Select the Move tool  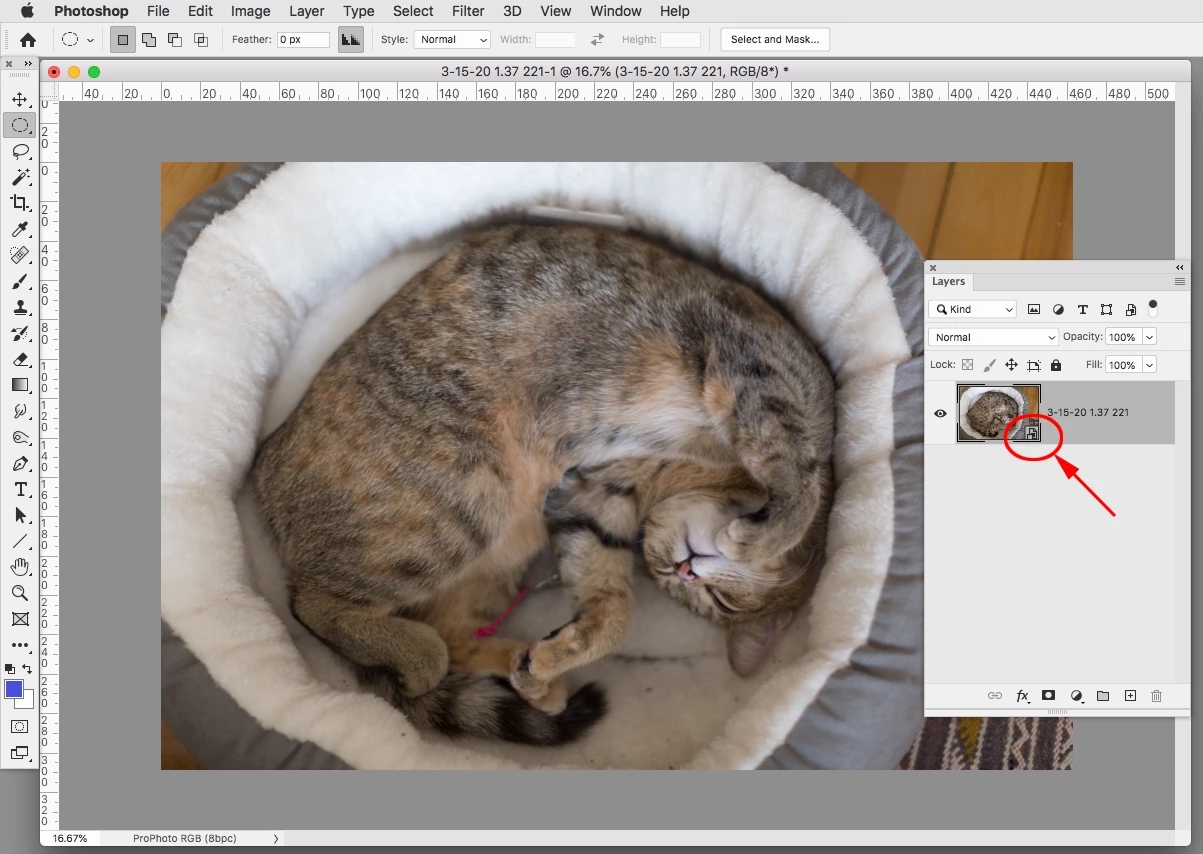click(19, 100)
